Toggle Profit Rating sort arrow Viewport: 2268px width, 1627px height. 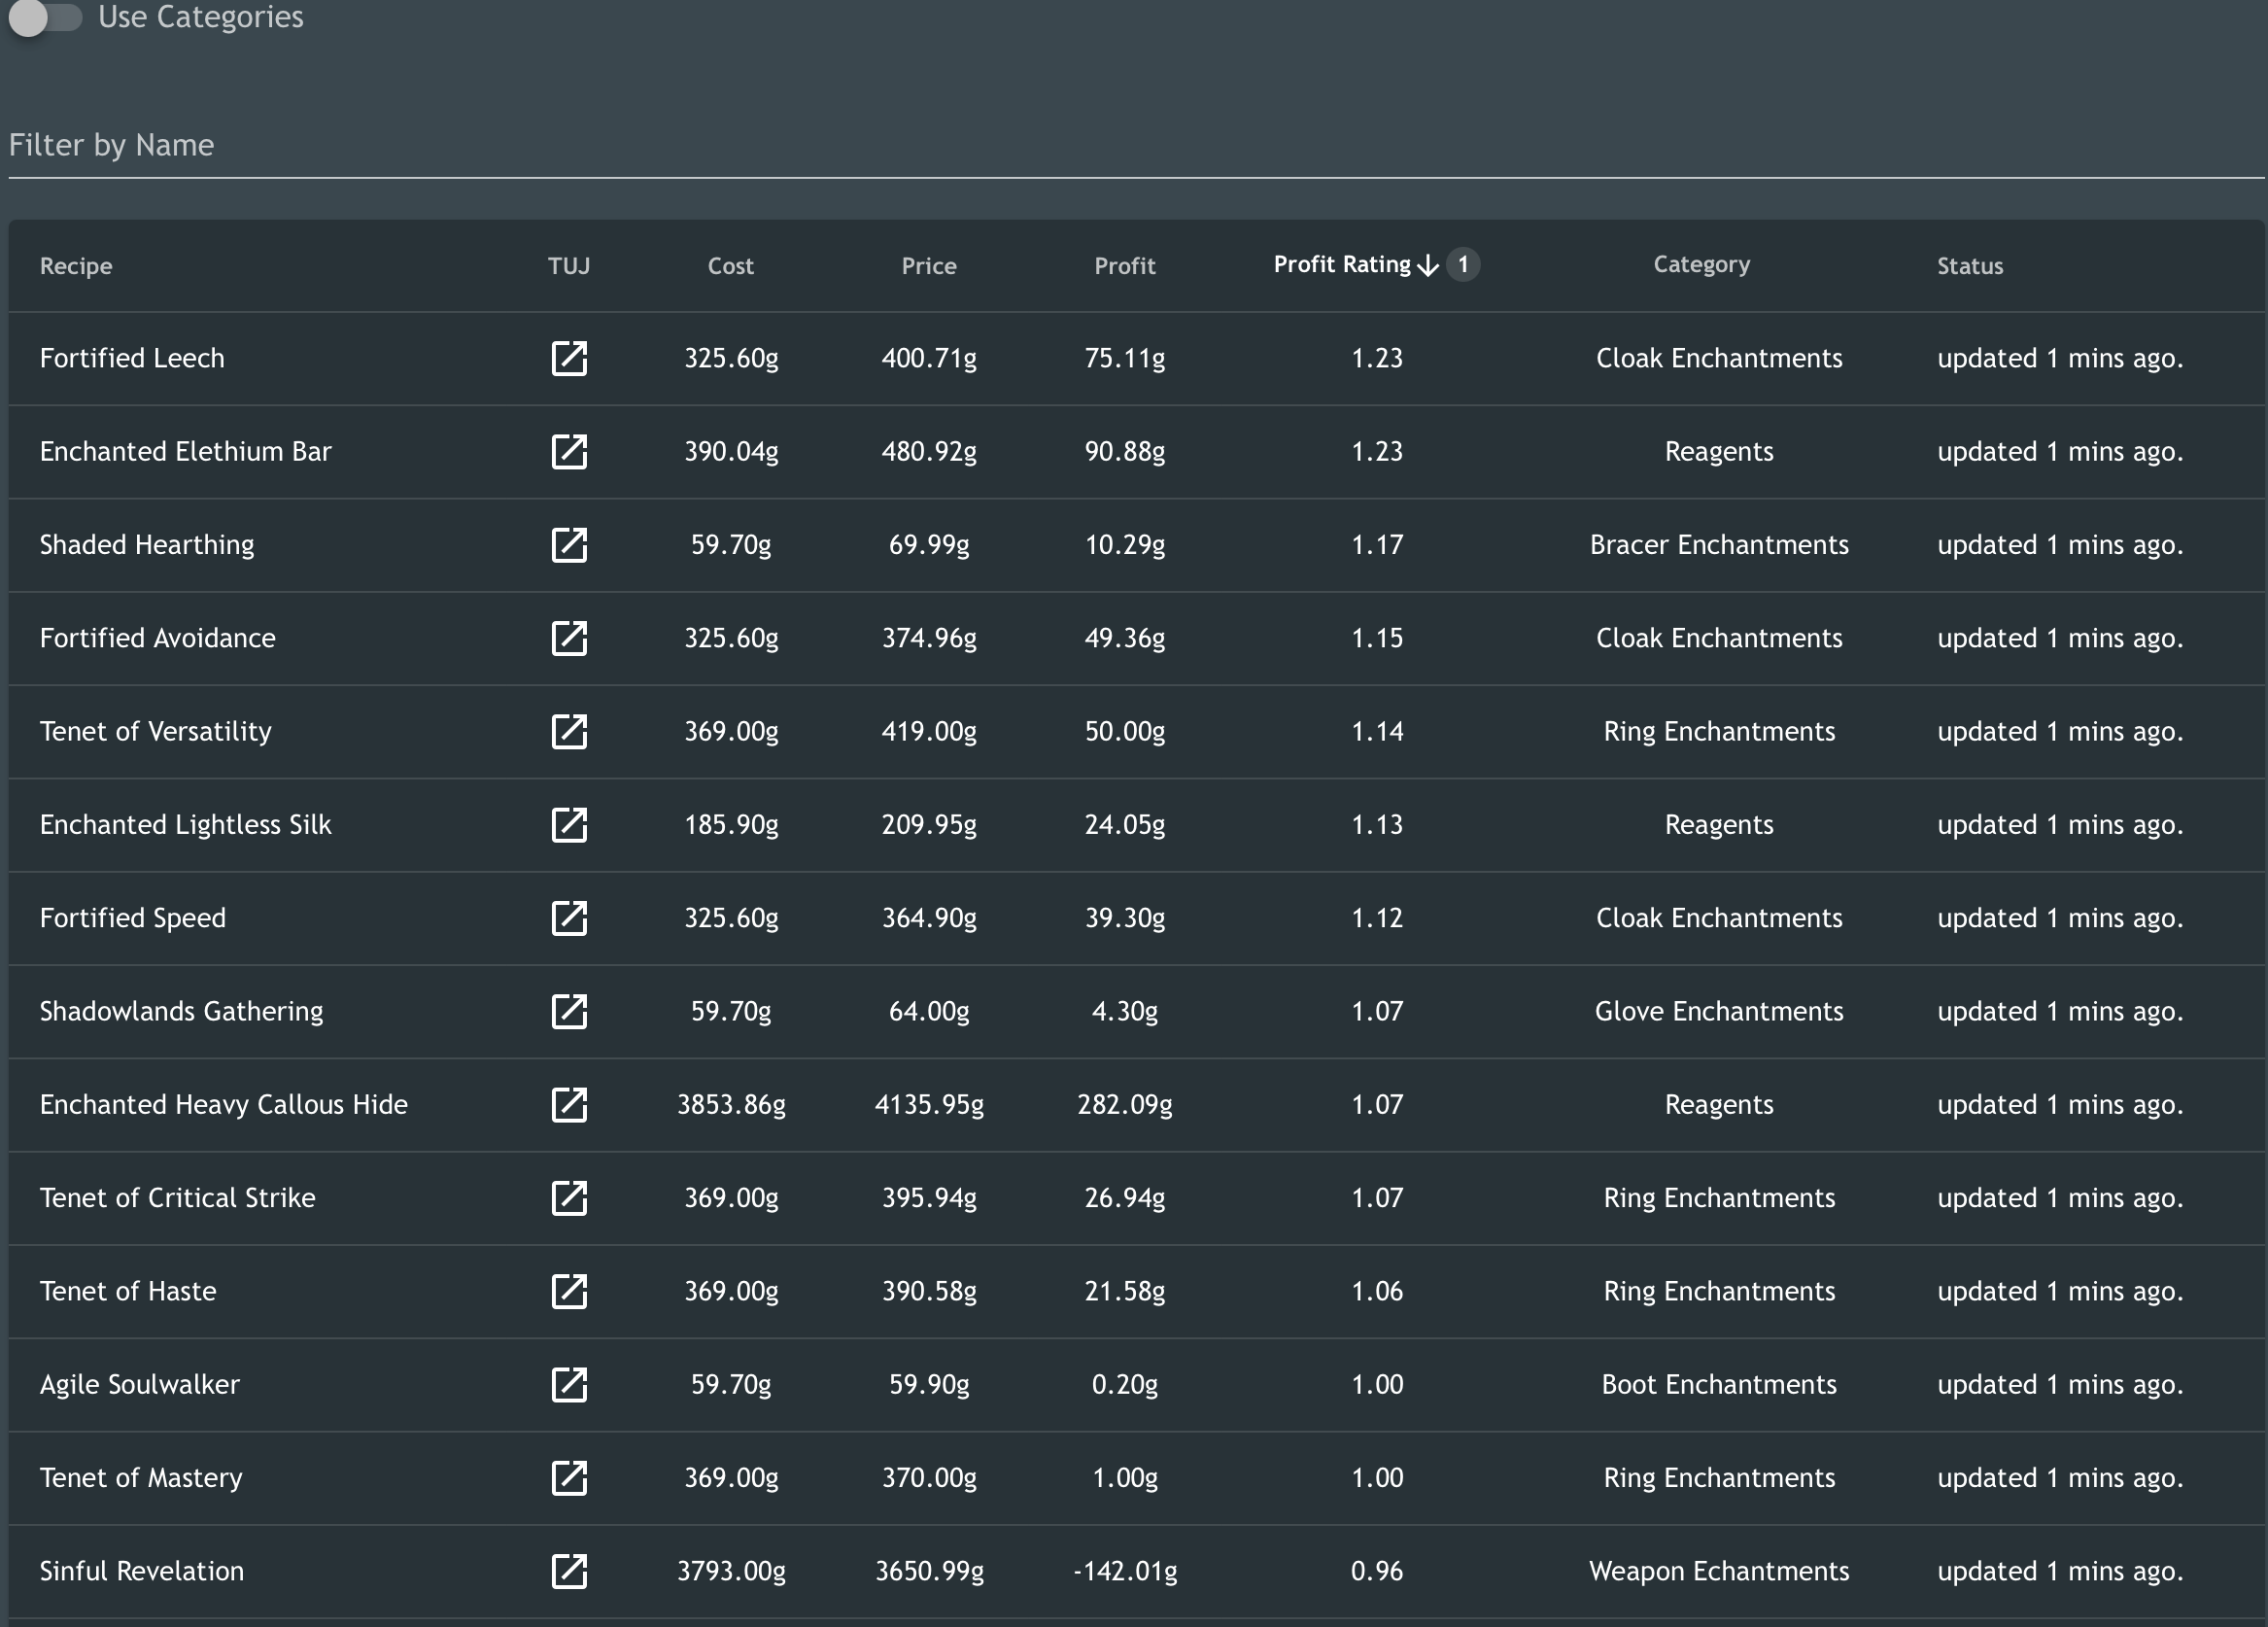tap(1428, 265)
